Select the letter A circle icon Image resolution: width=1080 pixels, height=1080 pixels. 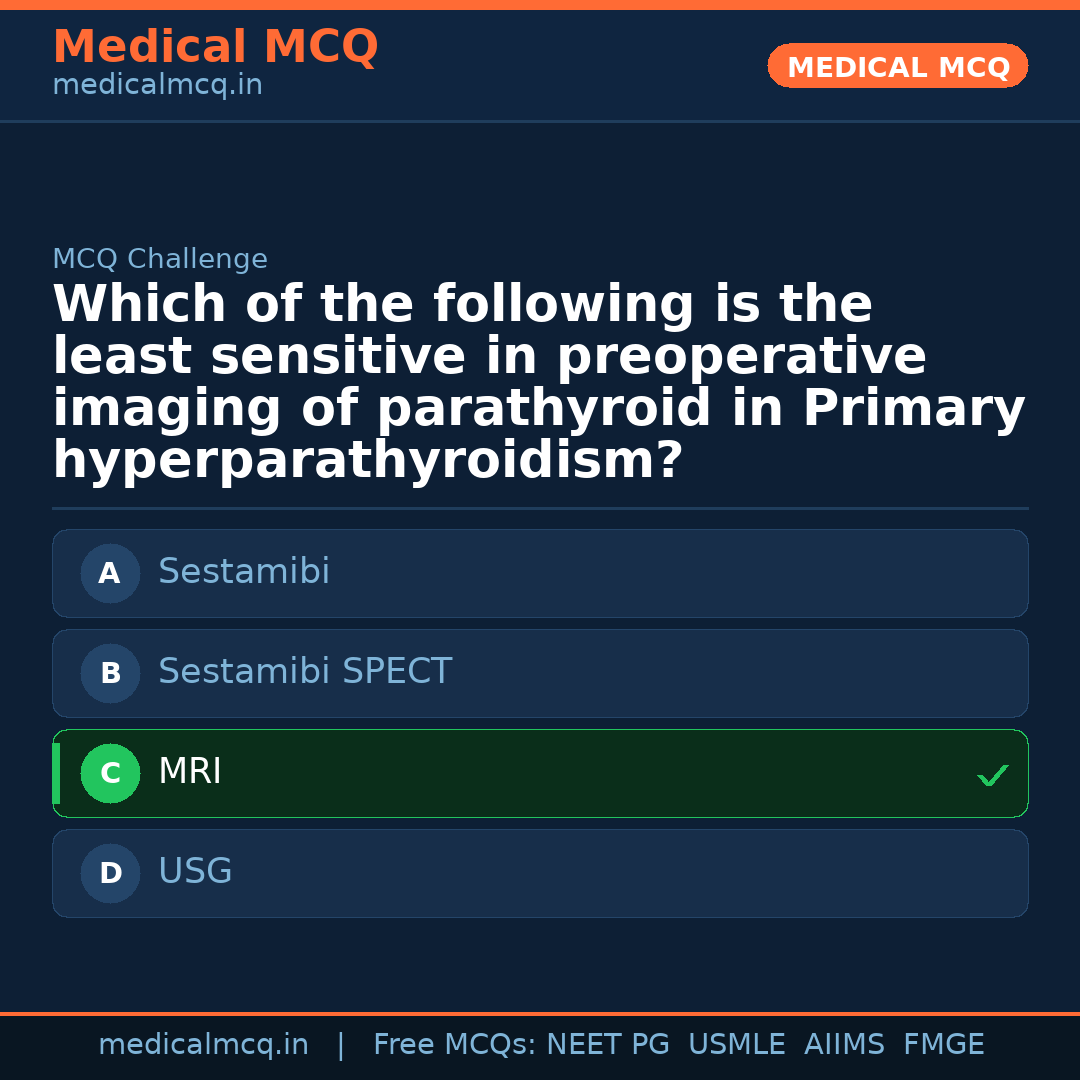[110, 574]
